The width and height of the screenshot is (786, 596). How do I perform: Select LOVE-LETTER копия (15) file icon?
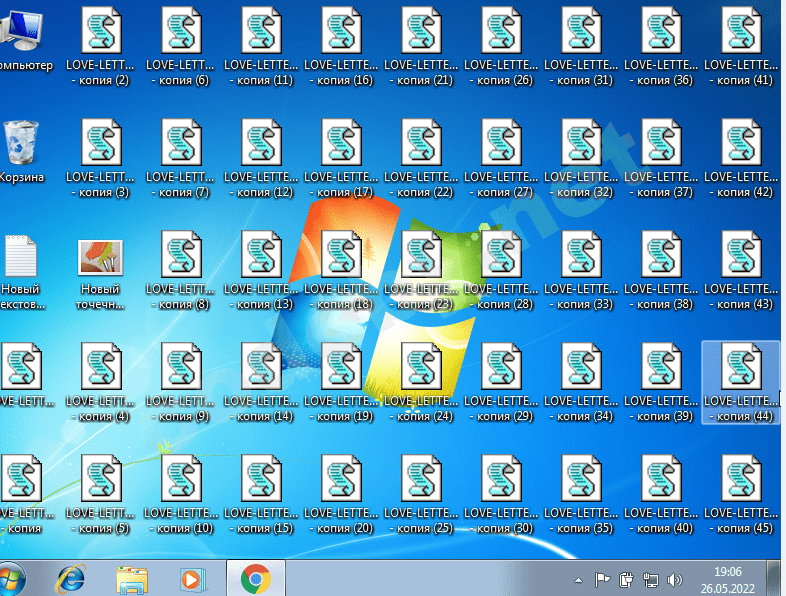(x=261, y=479)
